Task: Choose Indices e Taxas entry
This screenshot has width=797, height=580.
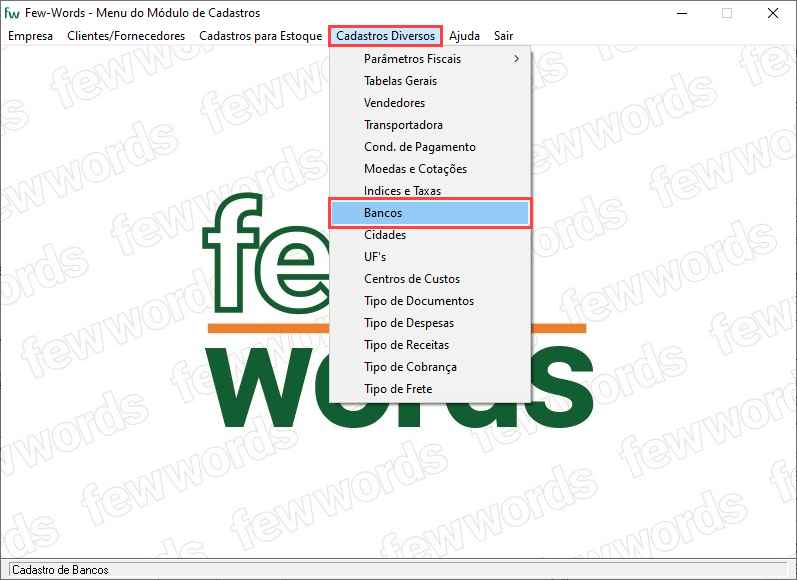Action: pos(430,191)
